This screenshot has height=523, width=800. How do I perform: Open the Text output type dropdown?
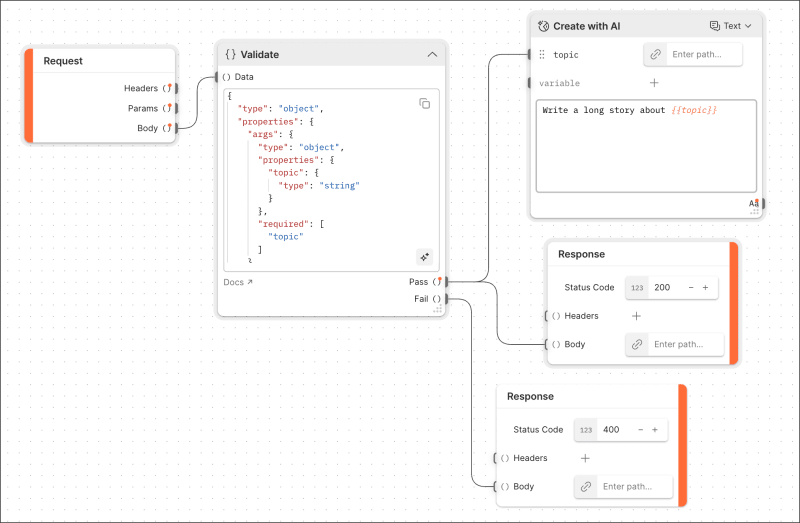[x=731, y=26]
